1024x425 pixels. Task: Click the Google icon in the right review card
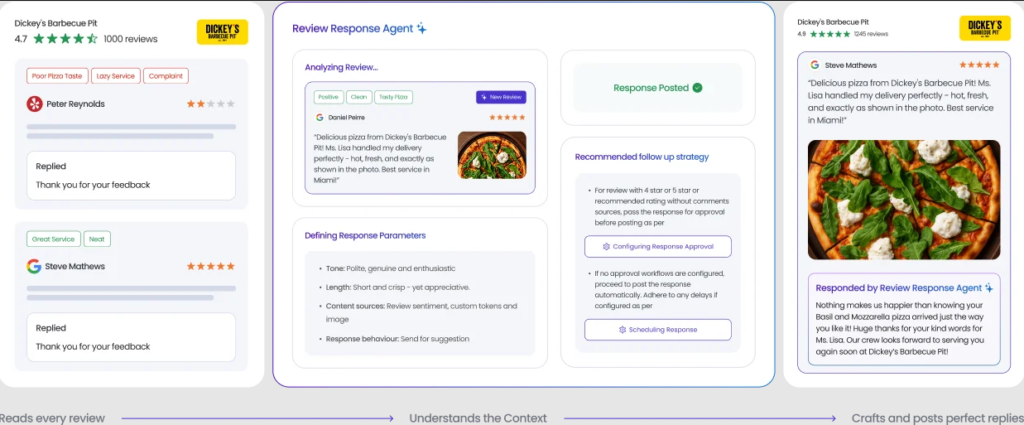tap(815, 64)
